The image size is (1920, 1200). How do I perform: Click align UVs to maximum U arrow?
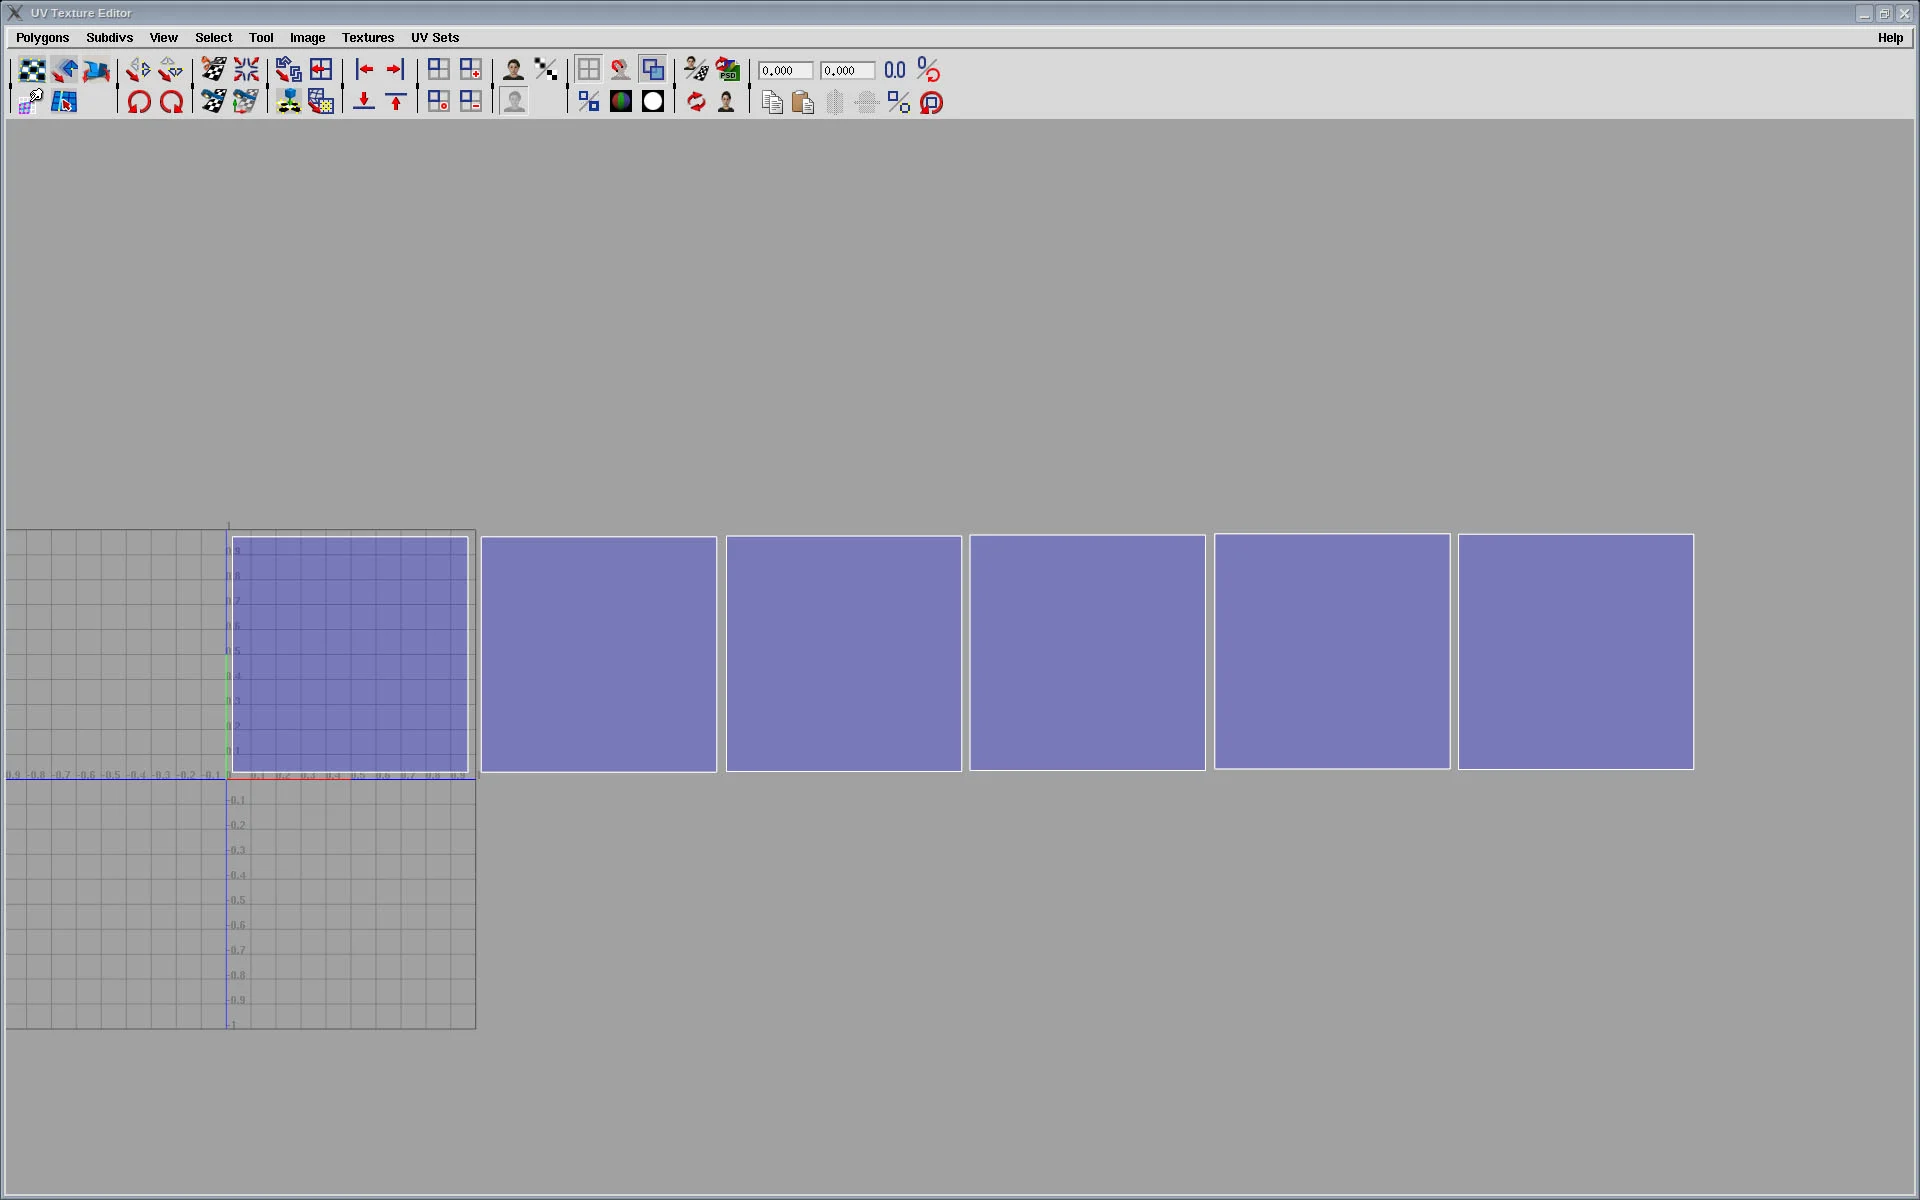(x=396, y=70)
